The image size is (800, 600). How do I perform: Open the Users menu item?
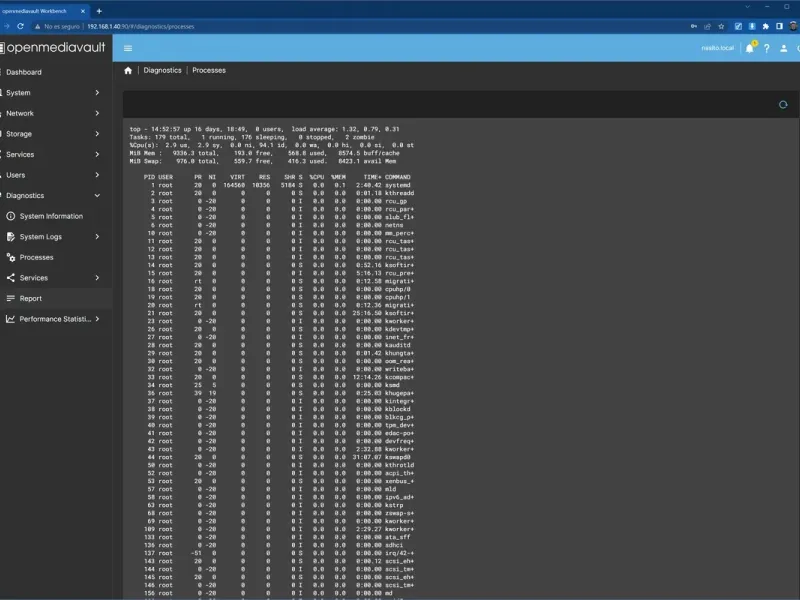point(56,174)
